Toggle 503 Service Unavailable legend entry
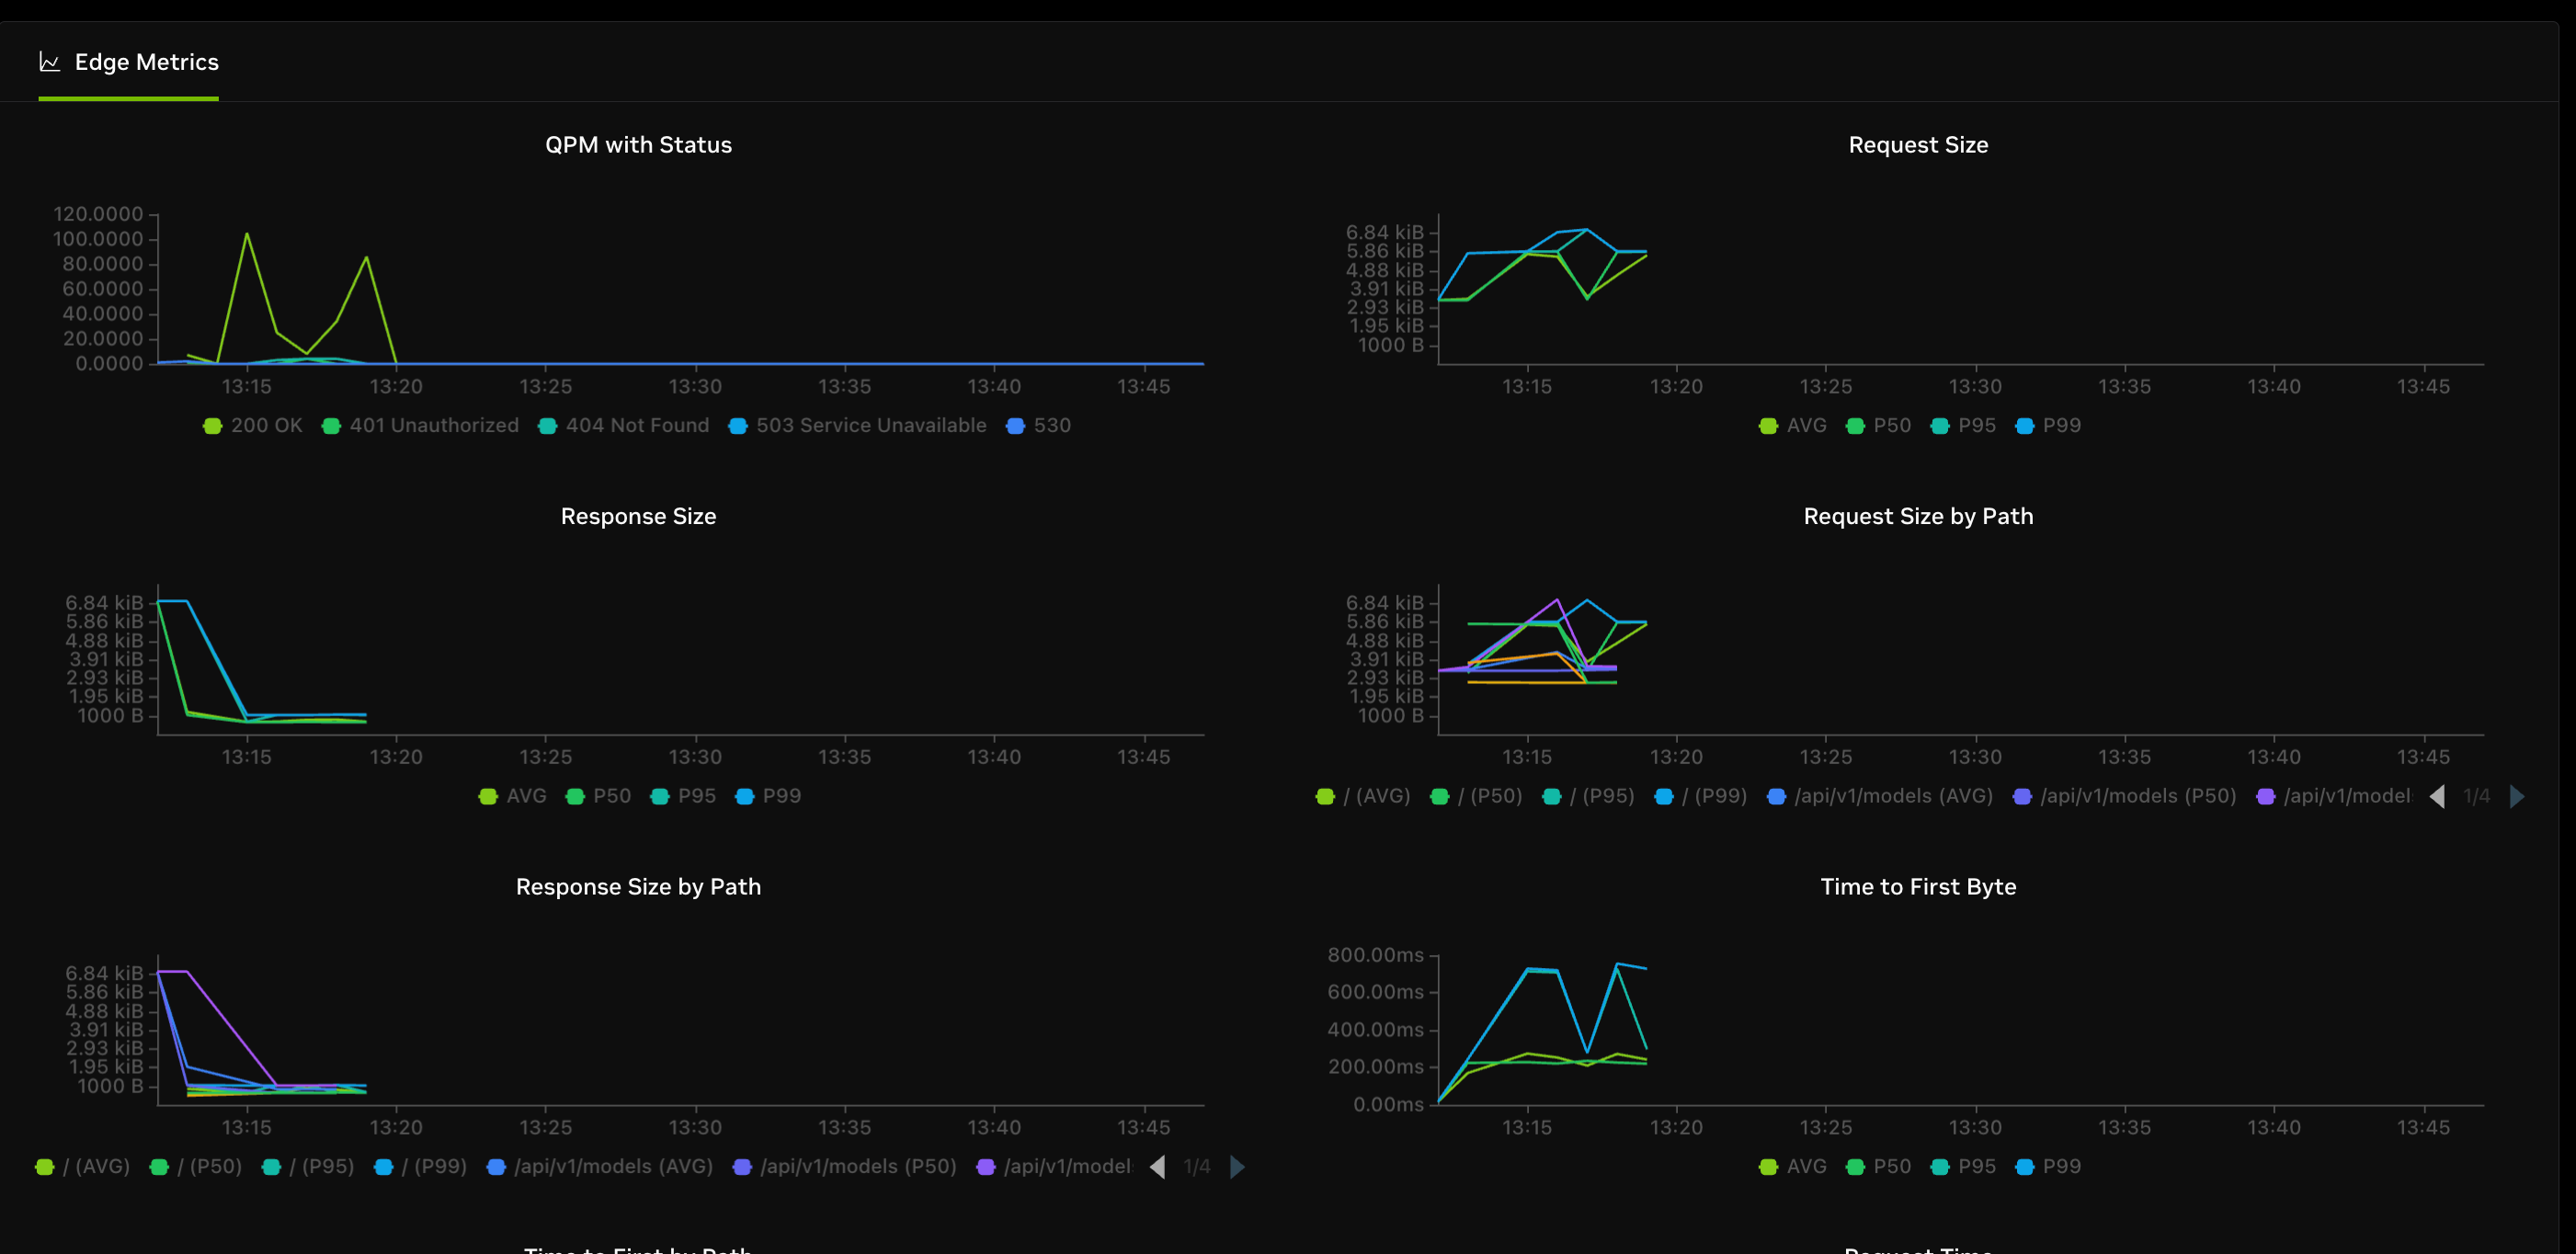The width and height of the screenshot is (2576, 1254). point(857,425)
